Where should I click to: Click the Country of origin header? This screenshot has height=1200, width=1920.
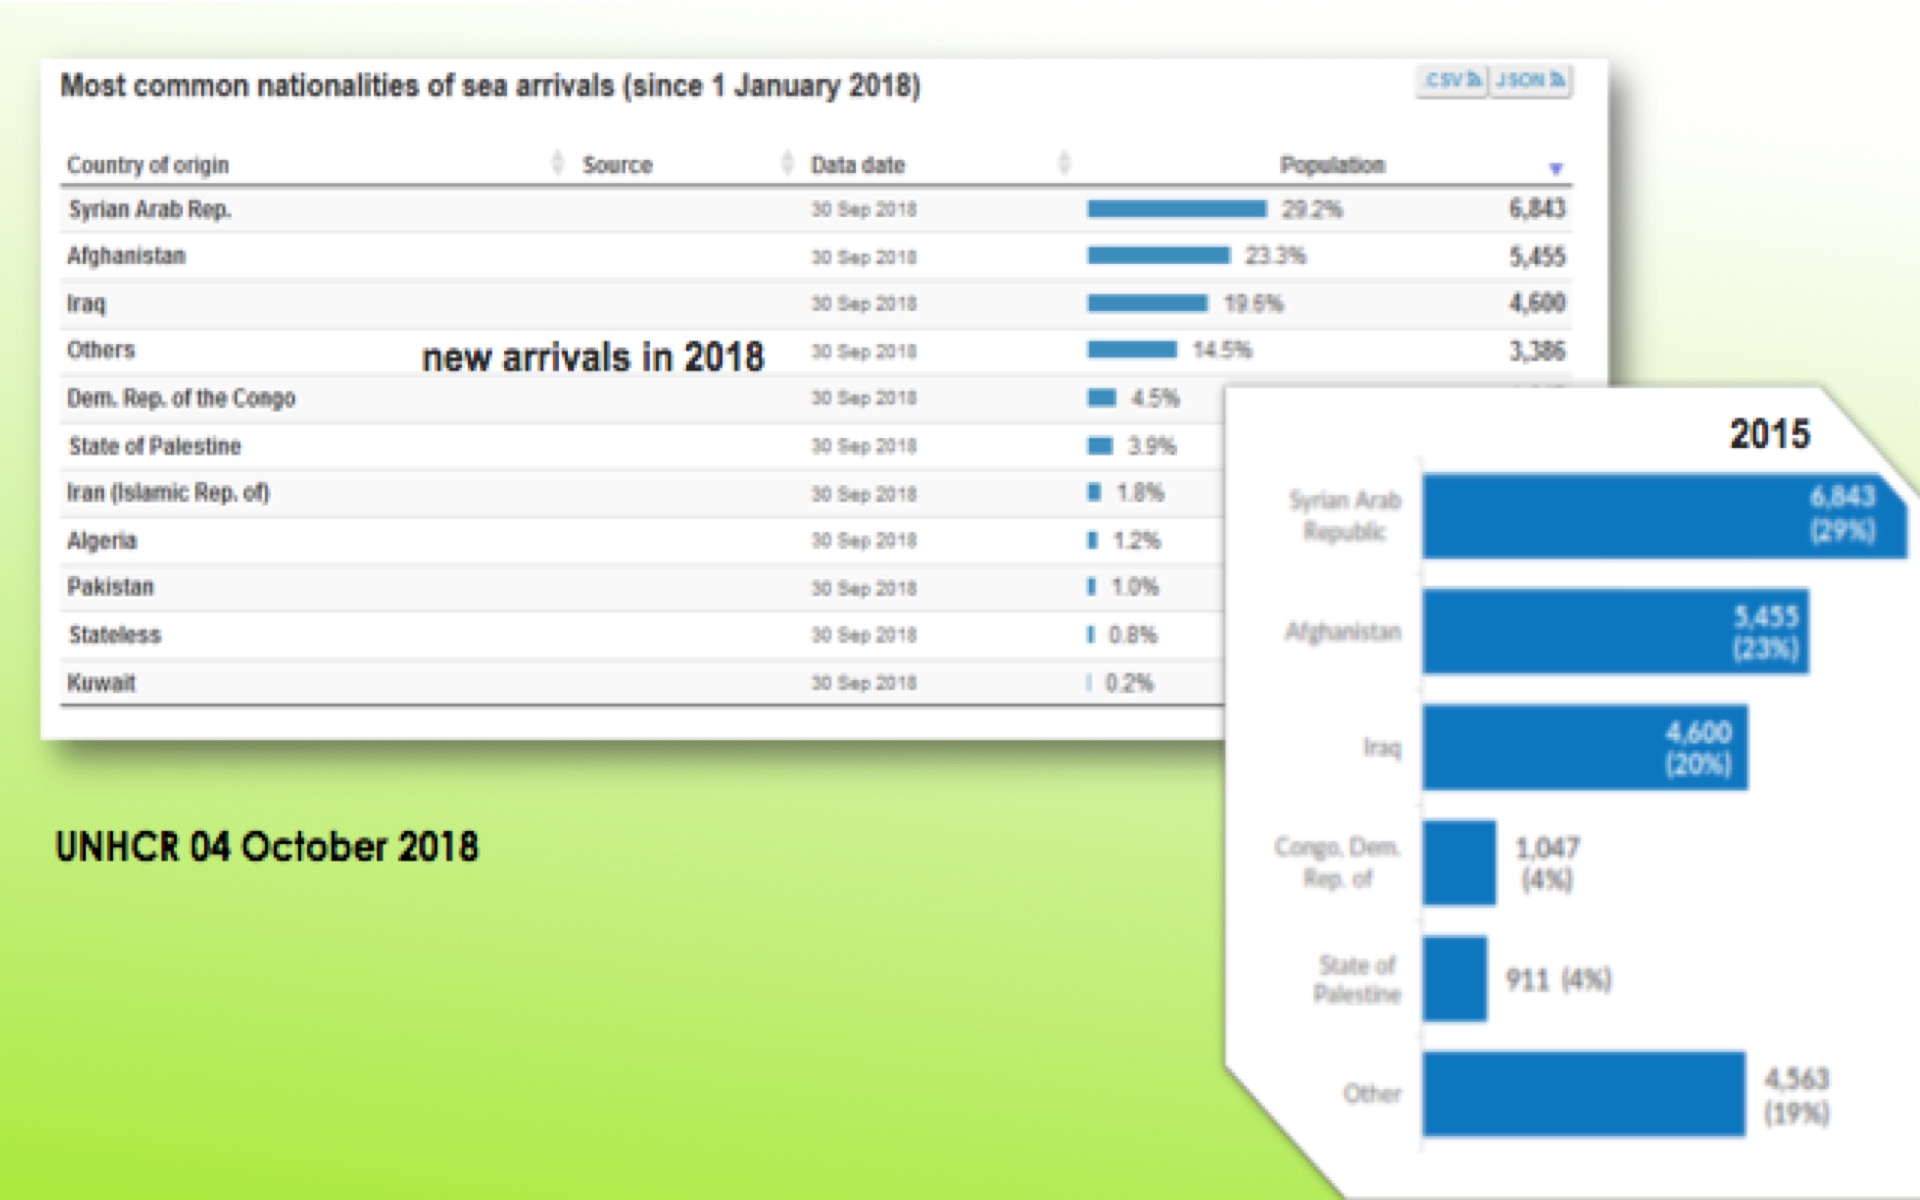[148, 165]
